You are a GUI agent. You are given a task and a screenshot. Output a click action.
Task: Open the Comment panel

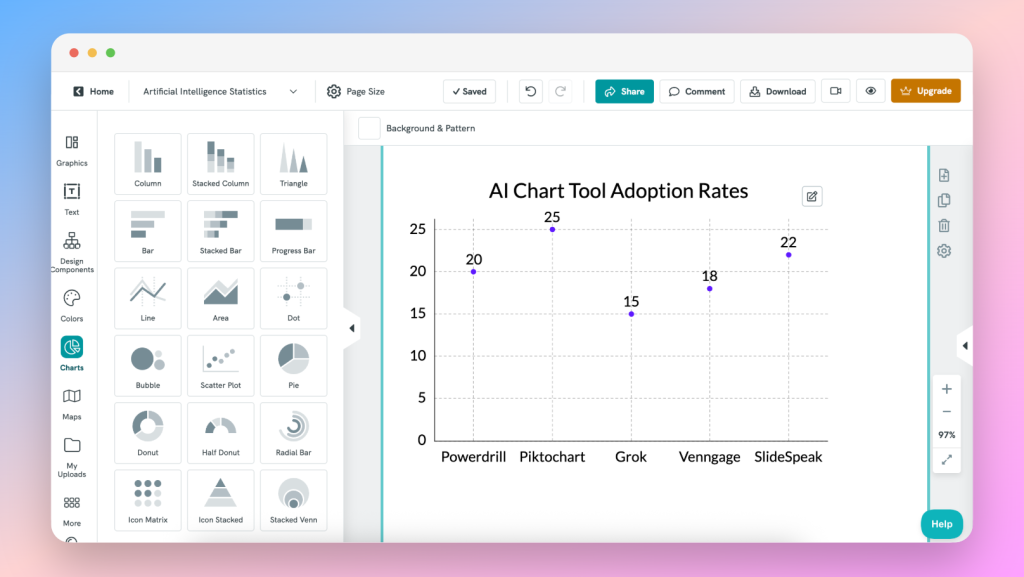pos(697,91)
